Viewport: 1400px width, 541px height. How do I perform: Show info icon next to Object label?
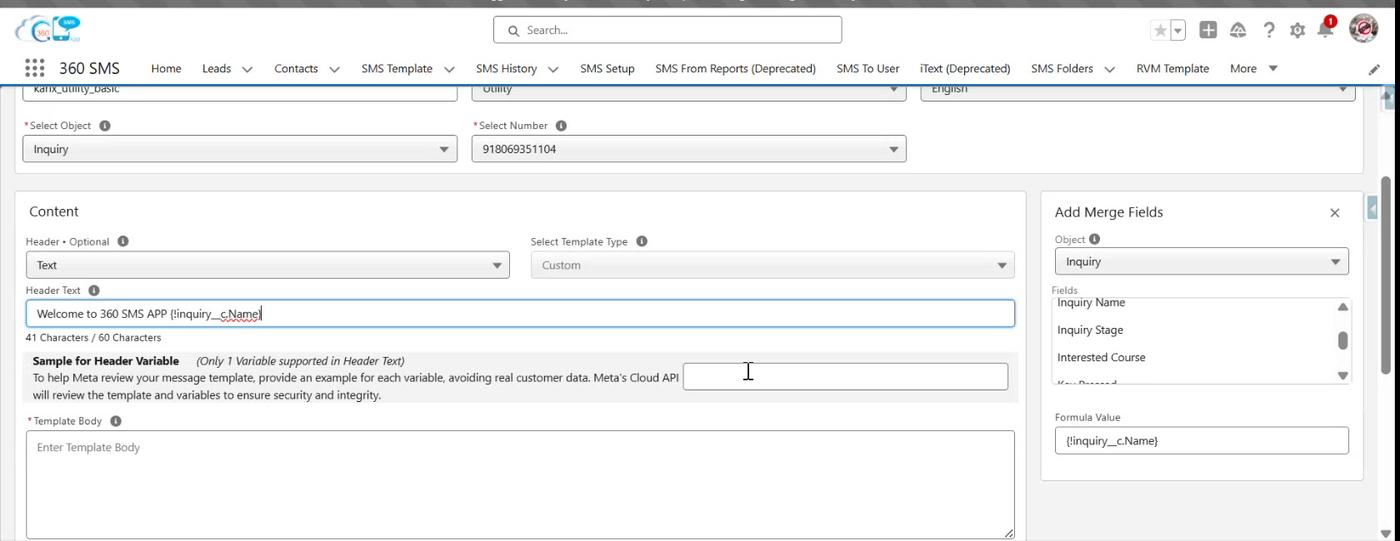pyautogui.click(x=1094, y=240)
